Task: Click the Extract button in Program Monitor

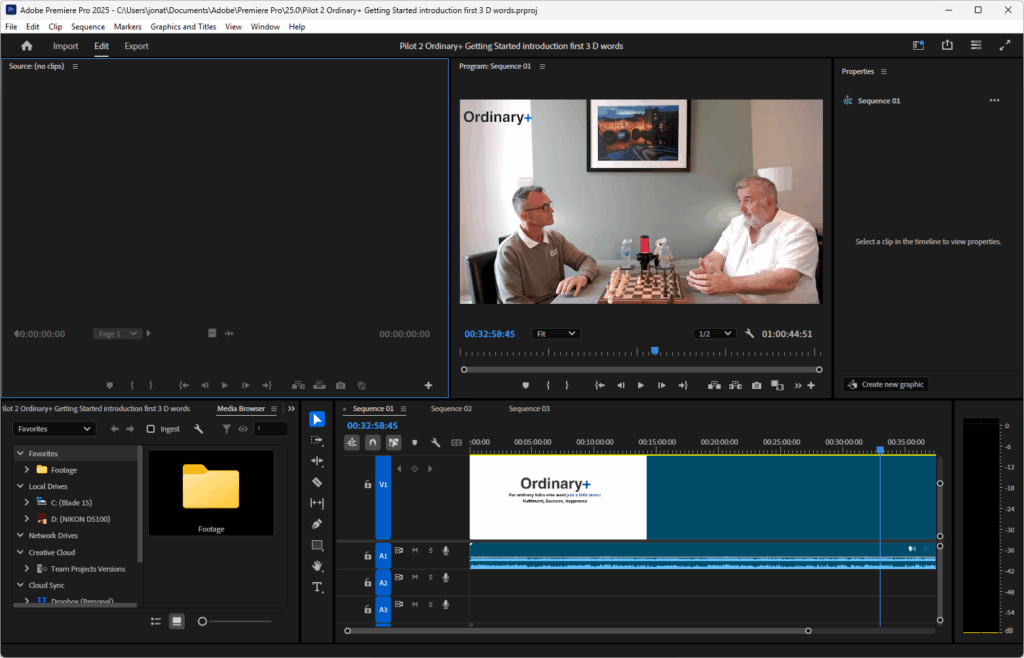Action: [735, 385]
